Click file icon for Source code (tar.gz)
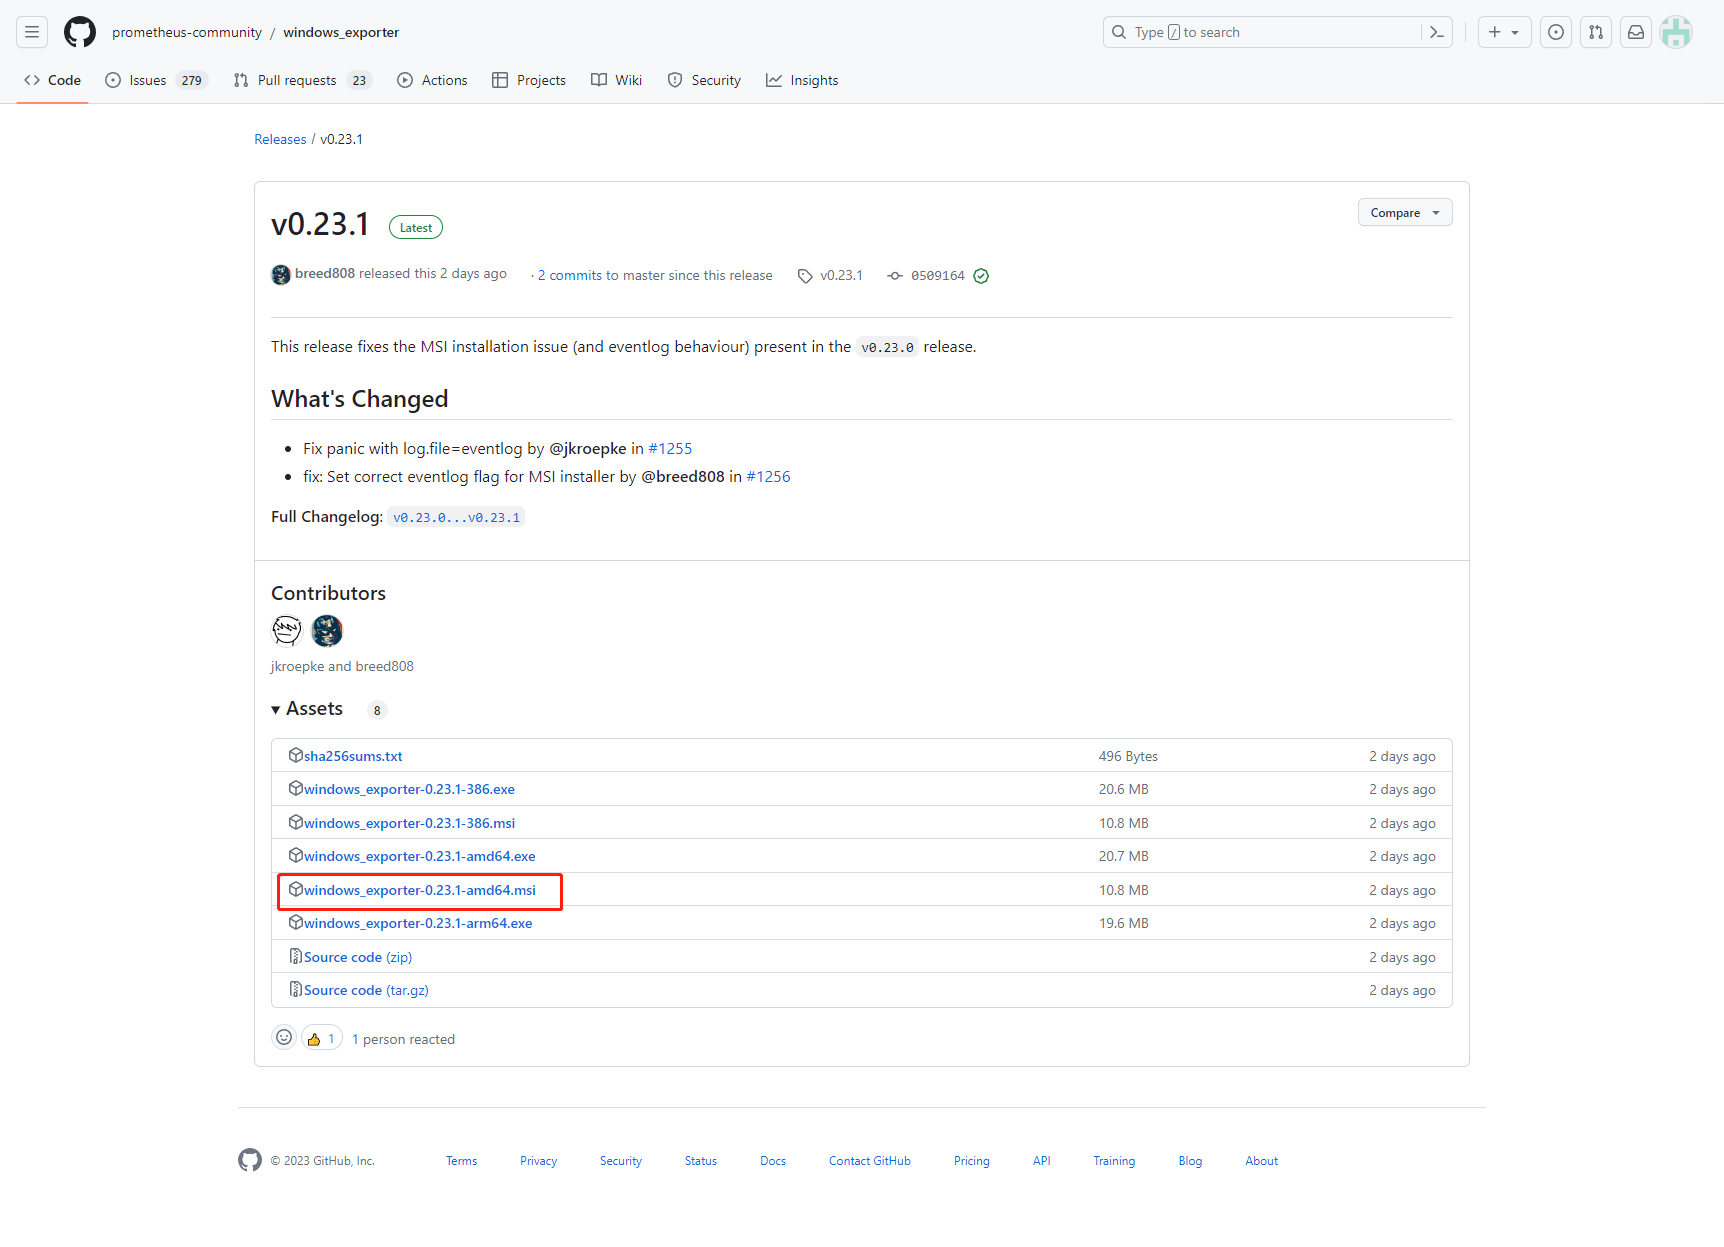 296,989
